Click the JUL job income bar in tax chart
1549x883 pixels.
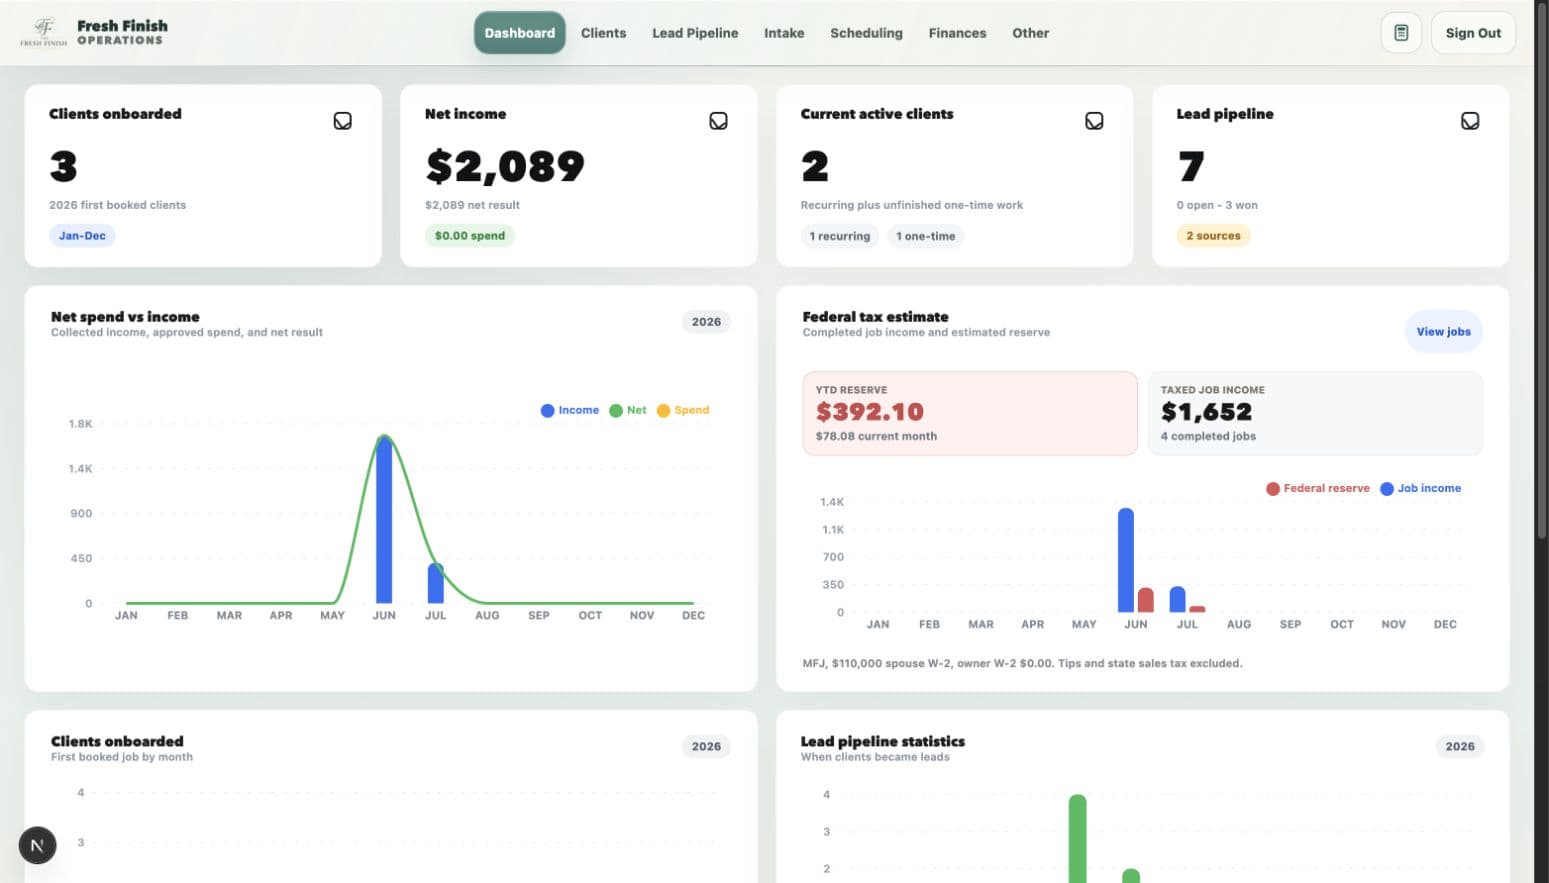coord(1177,599)
